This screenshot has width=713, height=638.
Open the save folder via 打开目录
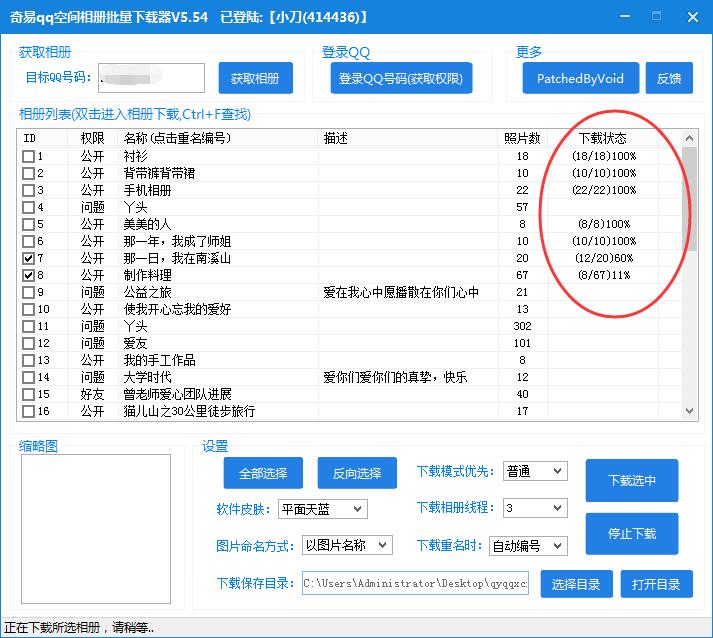[655, 584]
